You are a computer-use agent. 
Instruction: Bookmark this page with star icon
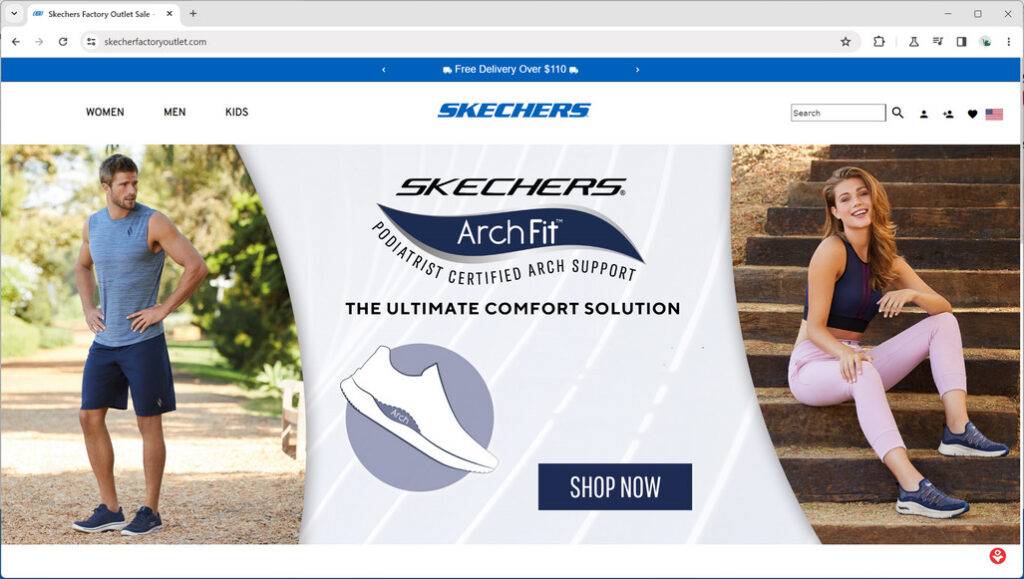845,42
